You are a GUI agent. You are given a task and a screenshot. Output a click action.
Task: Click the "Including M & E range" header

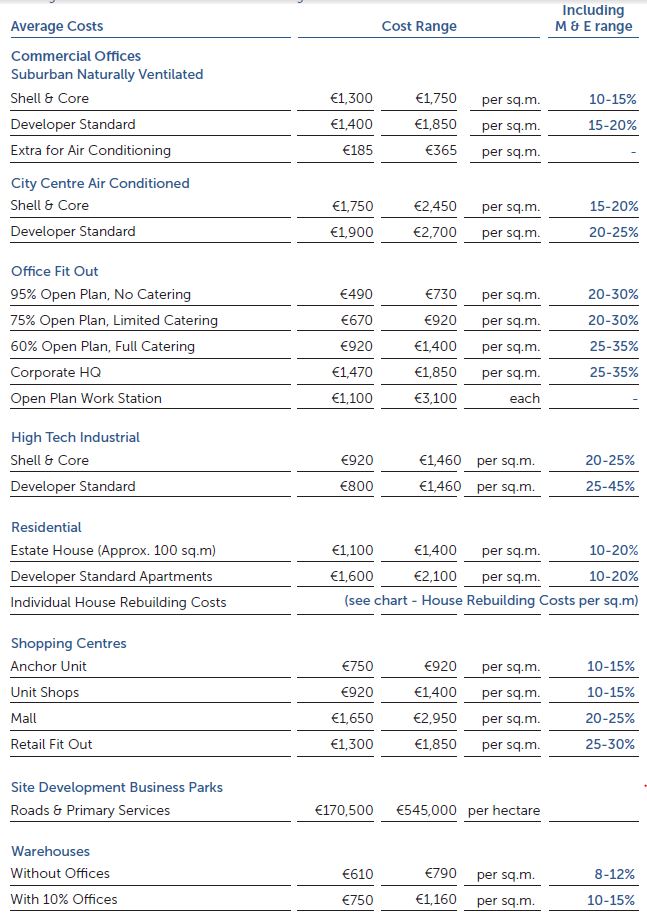[x=593, y=18]
